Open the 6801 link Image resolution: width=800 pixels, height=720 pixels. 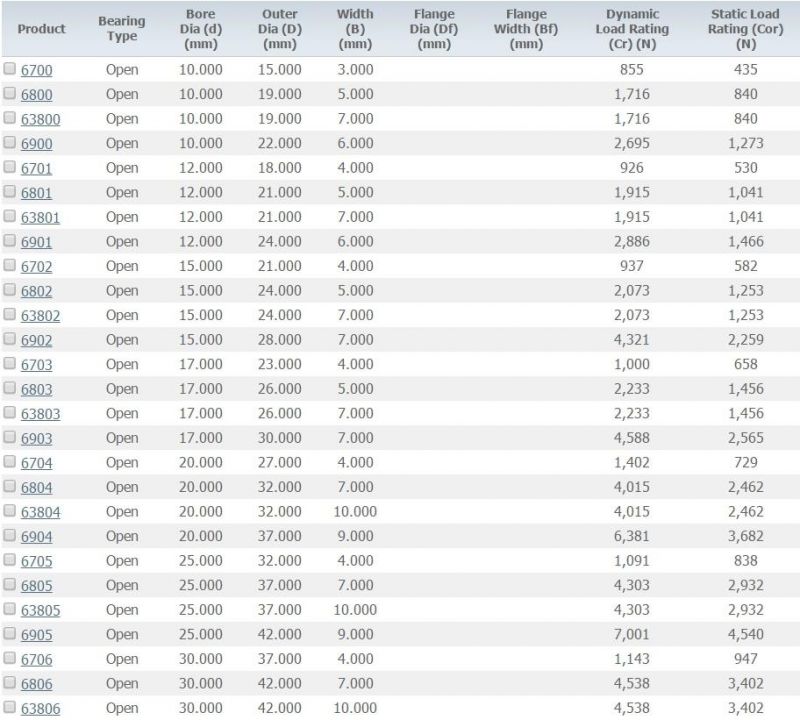pos(37,193)
